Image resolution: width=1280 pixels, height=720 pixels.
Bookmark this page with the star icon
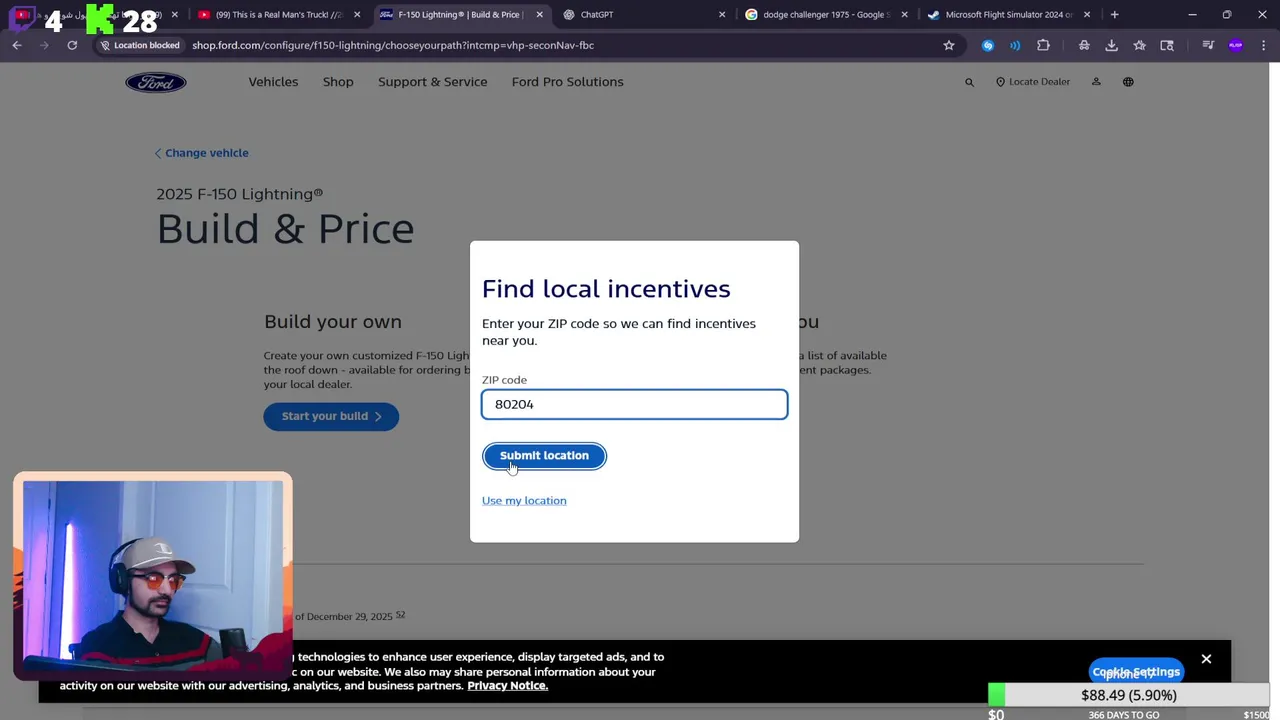949,45
